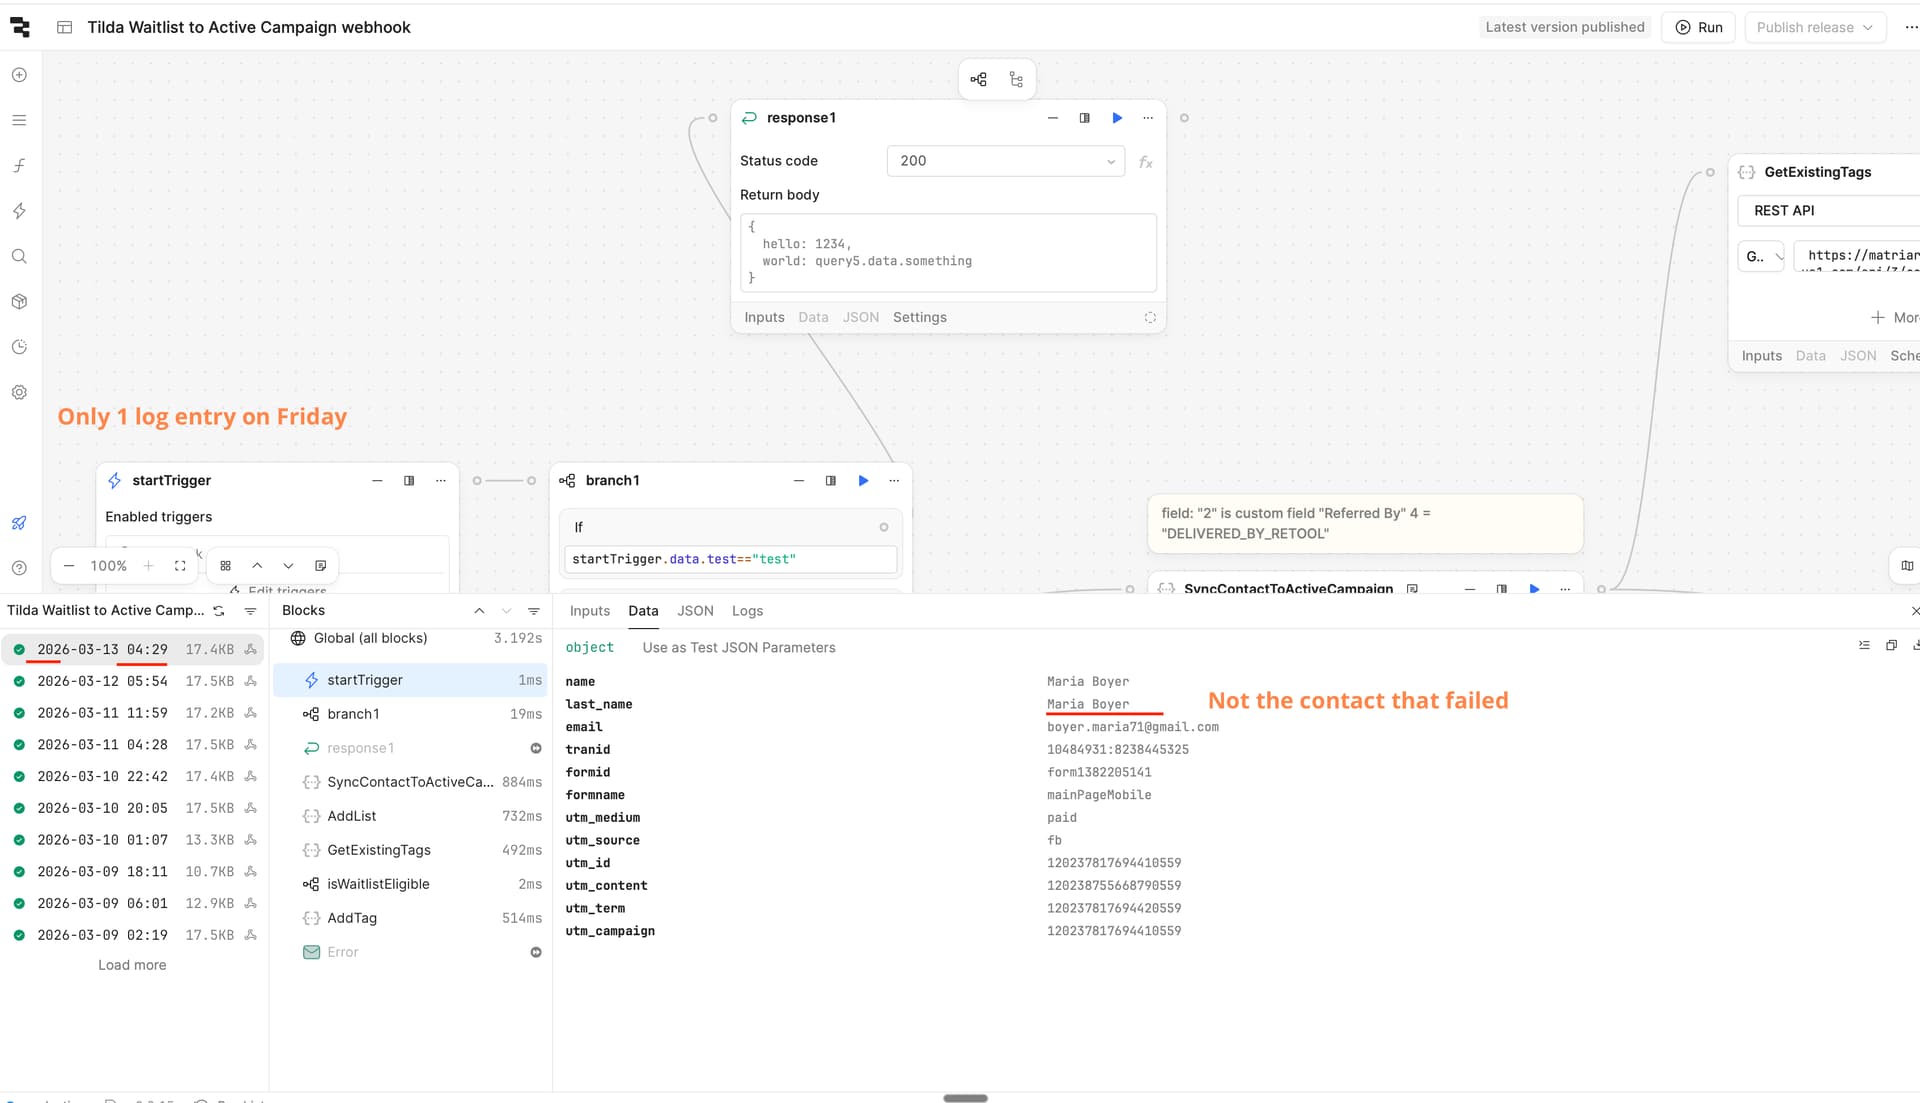
Task: Expand the Publish release dropdown
Action: tap(1814, 27)
